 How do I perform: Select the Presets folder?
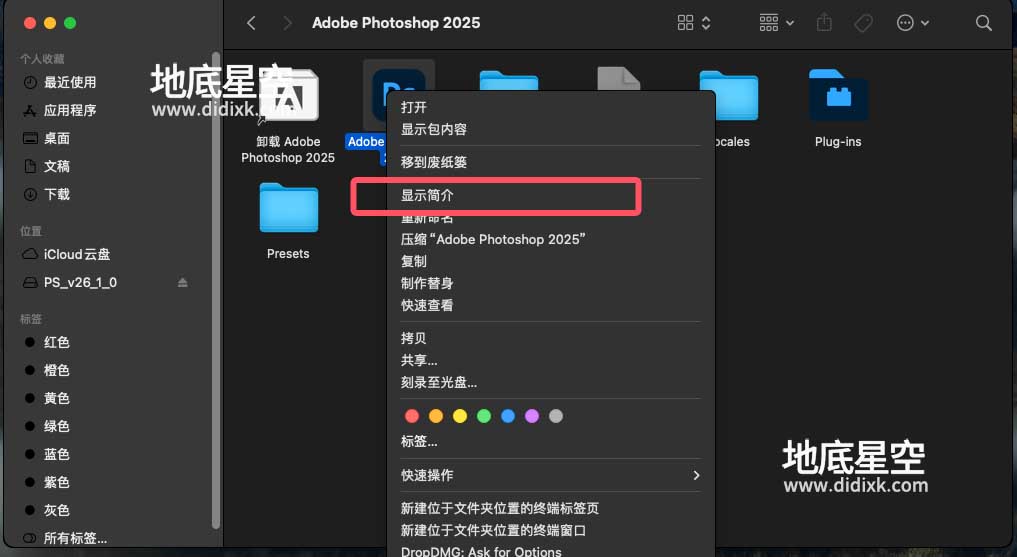click(289, 208)
